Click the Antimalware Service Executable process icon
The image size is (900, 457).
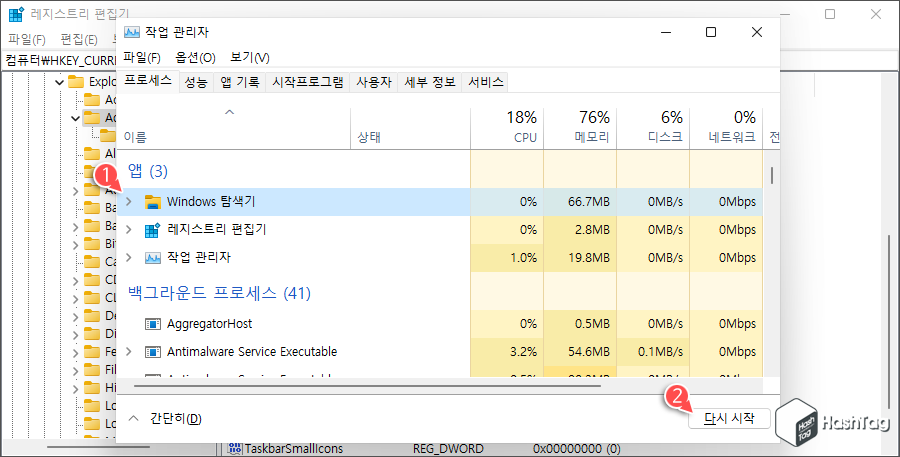(x=153, y=352)
